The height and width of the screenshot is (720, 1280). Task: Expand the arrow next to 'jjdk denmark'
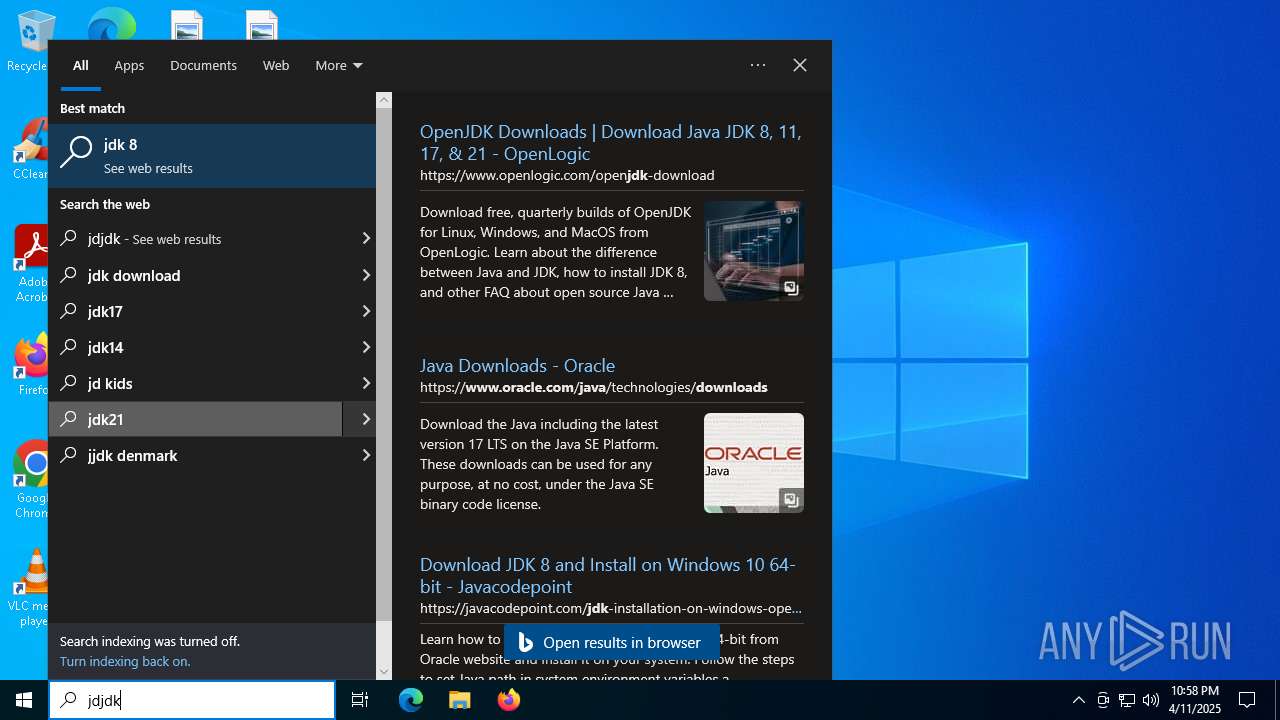(x=365, y=455)
